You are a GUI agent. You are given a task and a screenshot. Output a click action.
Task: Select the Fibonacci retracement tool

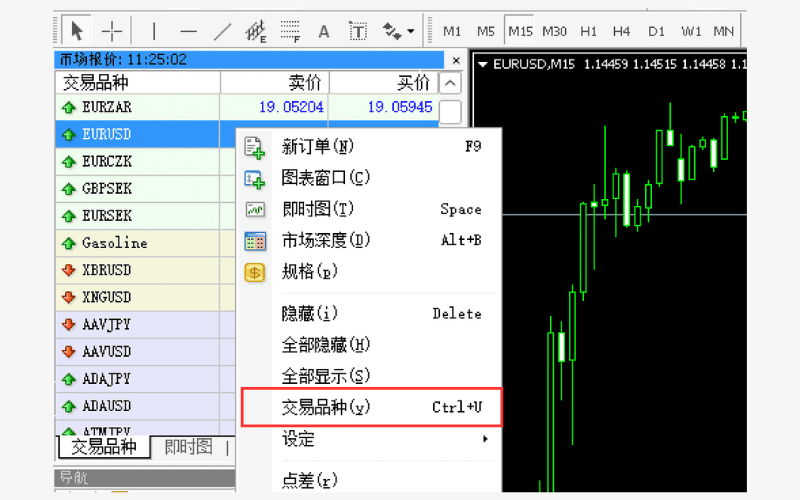(x=290, y=31)
